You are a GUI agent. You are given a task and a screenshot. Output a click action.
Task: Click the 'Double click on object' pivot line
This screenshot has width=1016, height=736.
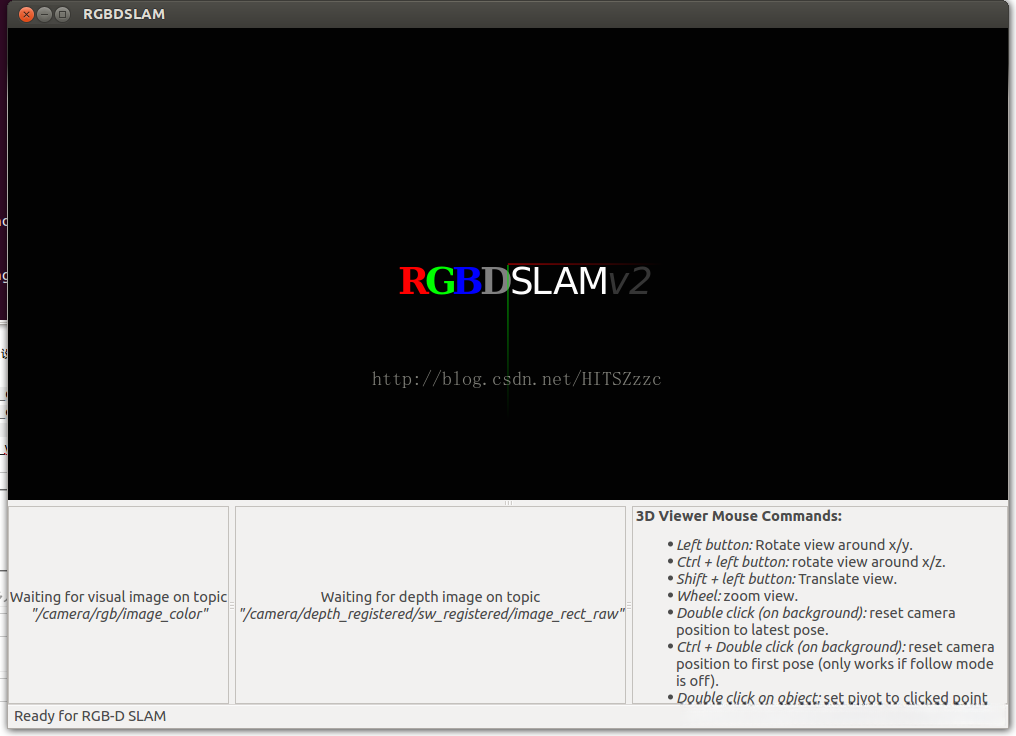832,698
